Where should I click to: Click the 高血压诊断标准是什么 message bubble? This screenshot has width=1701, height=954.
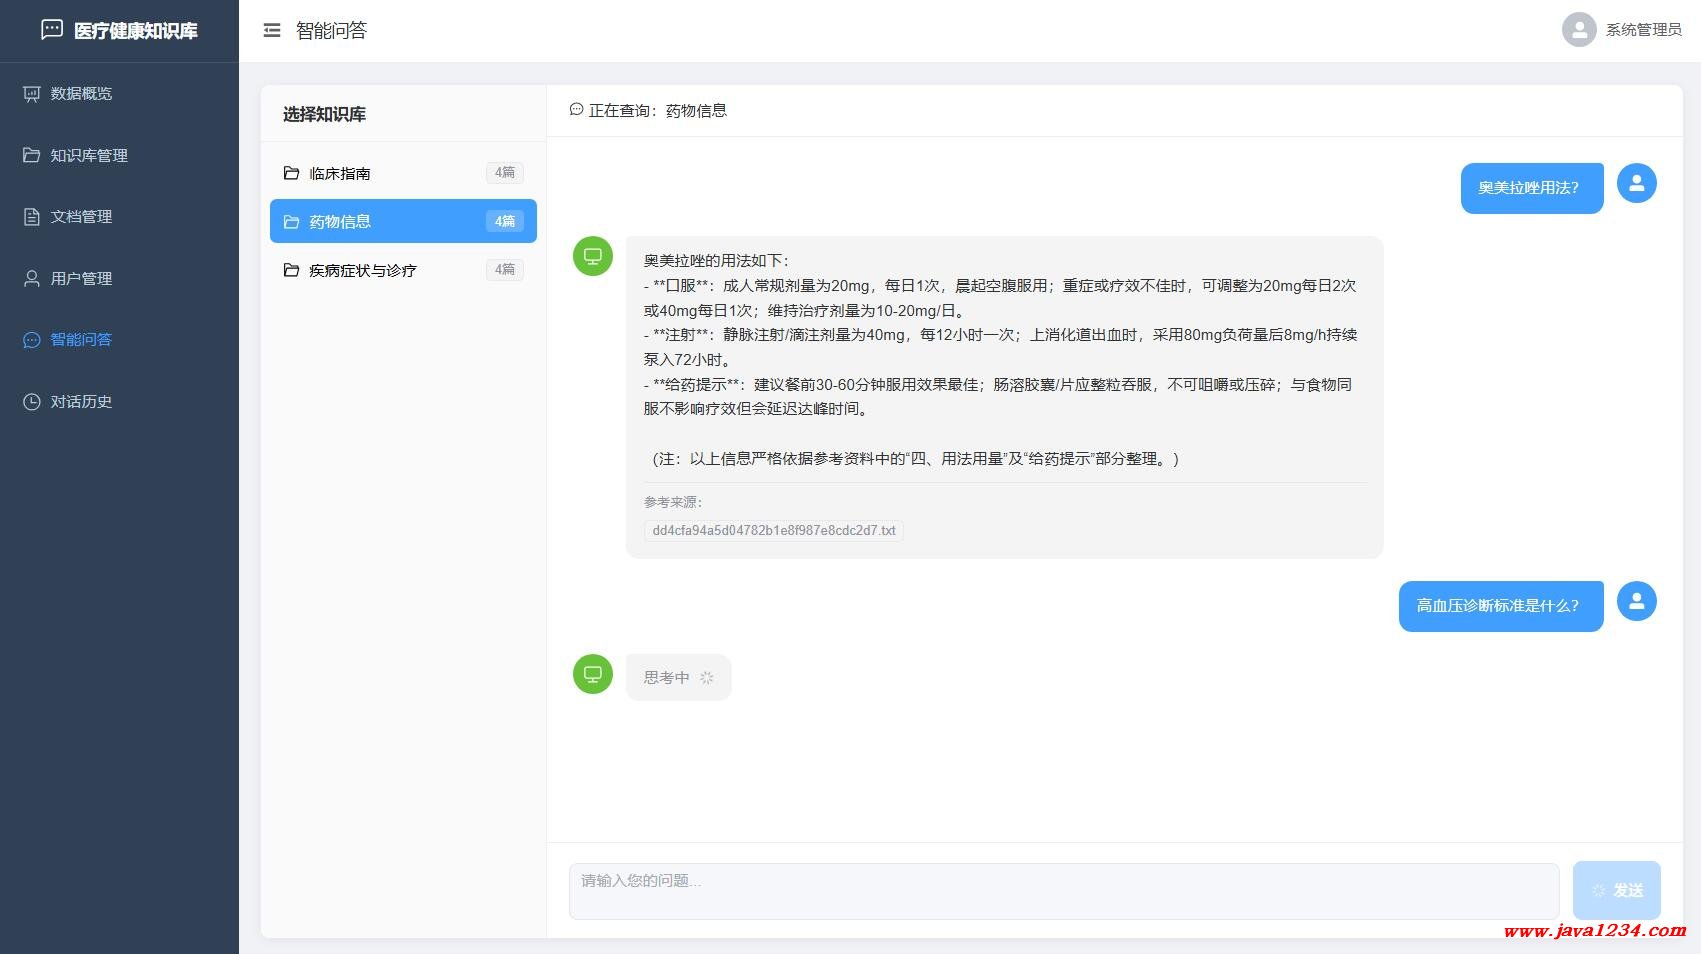(1500, 606)
